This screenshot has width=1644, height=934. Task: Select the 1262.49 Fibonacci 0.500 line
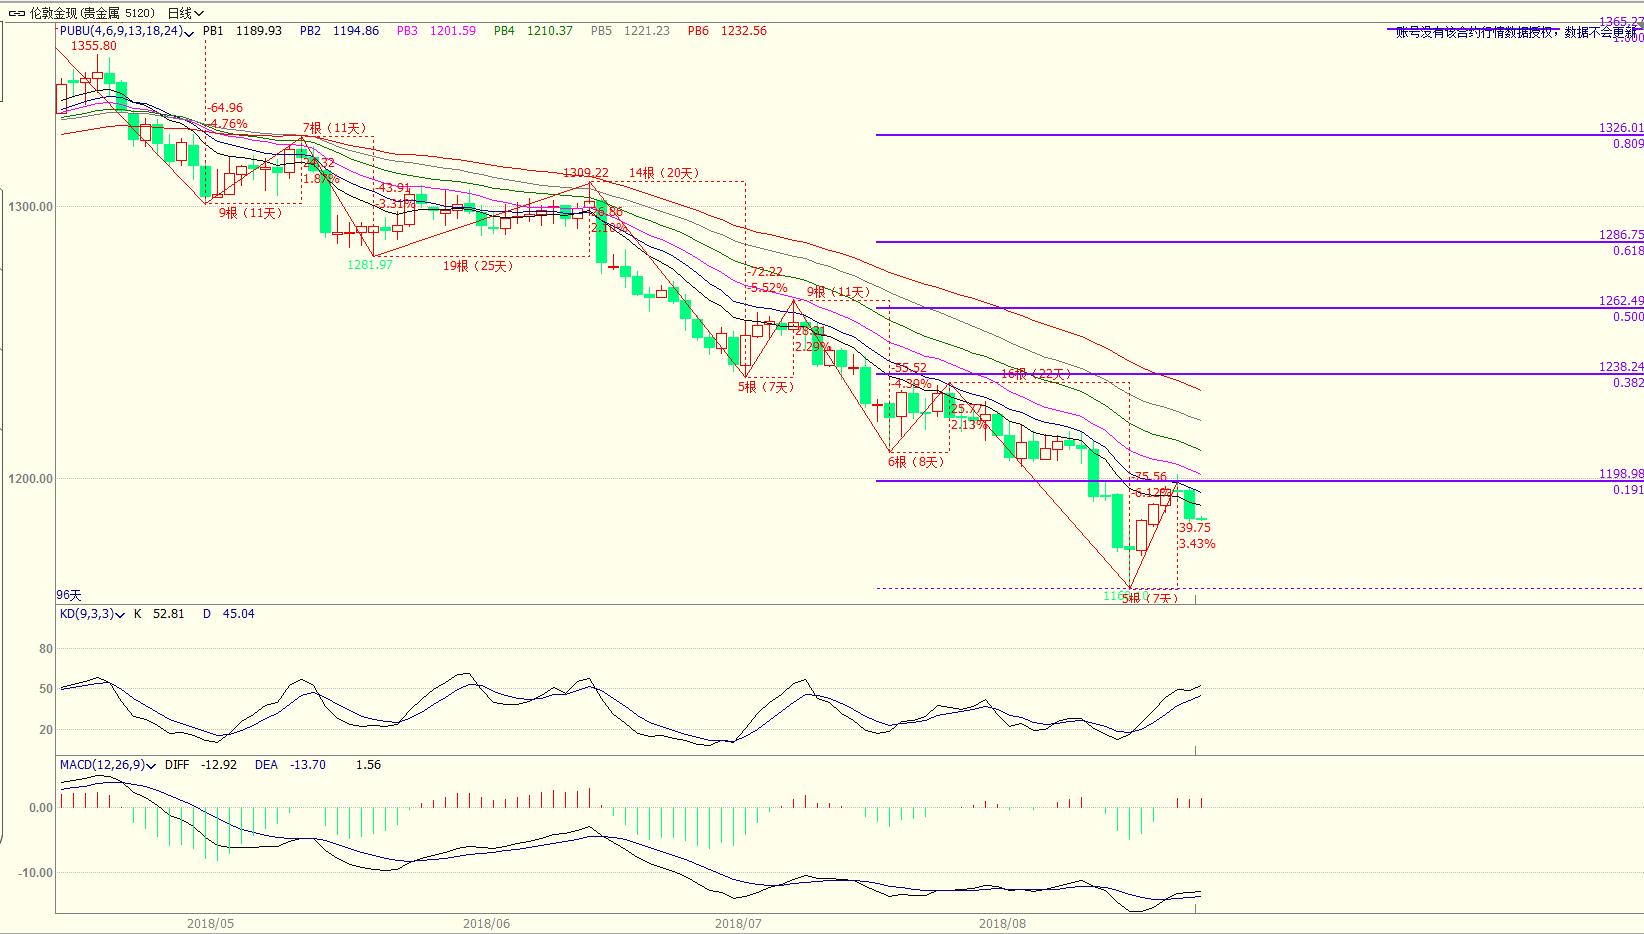(1260, 308)
